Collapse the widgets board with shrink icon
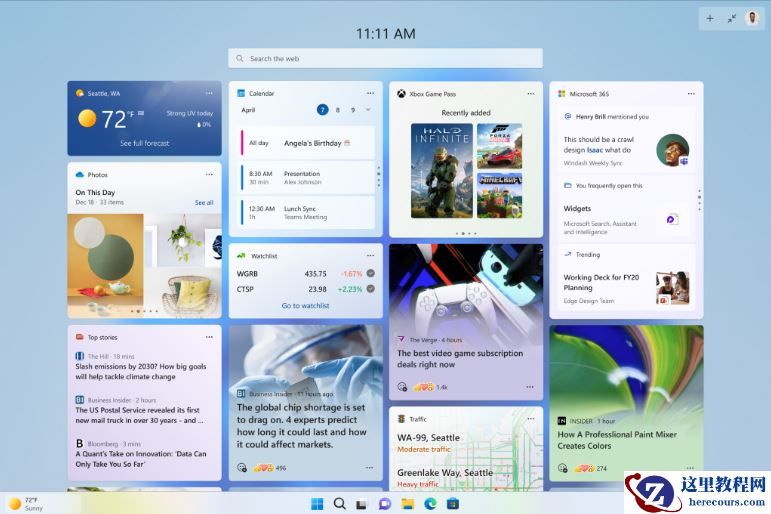The width and height of the screenshot is (771, 514). pyautogui.click(x=732, y=19)
